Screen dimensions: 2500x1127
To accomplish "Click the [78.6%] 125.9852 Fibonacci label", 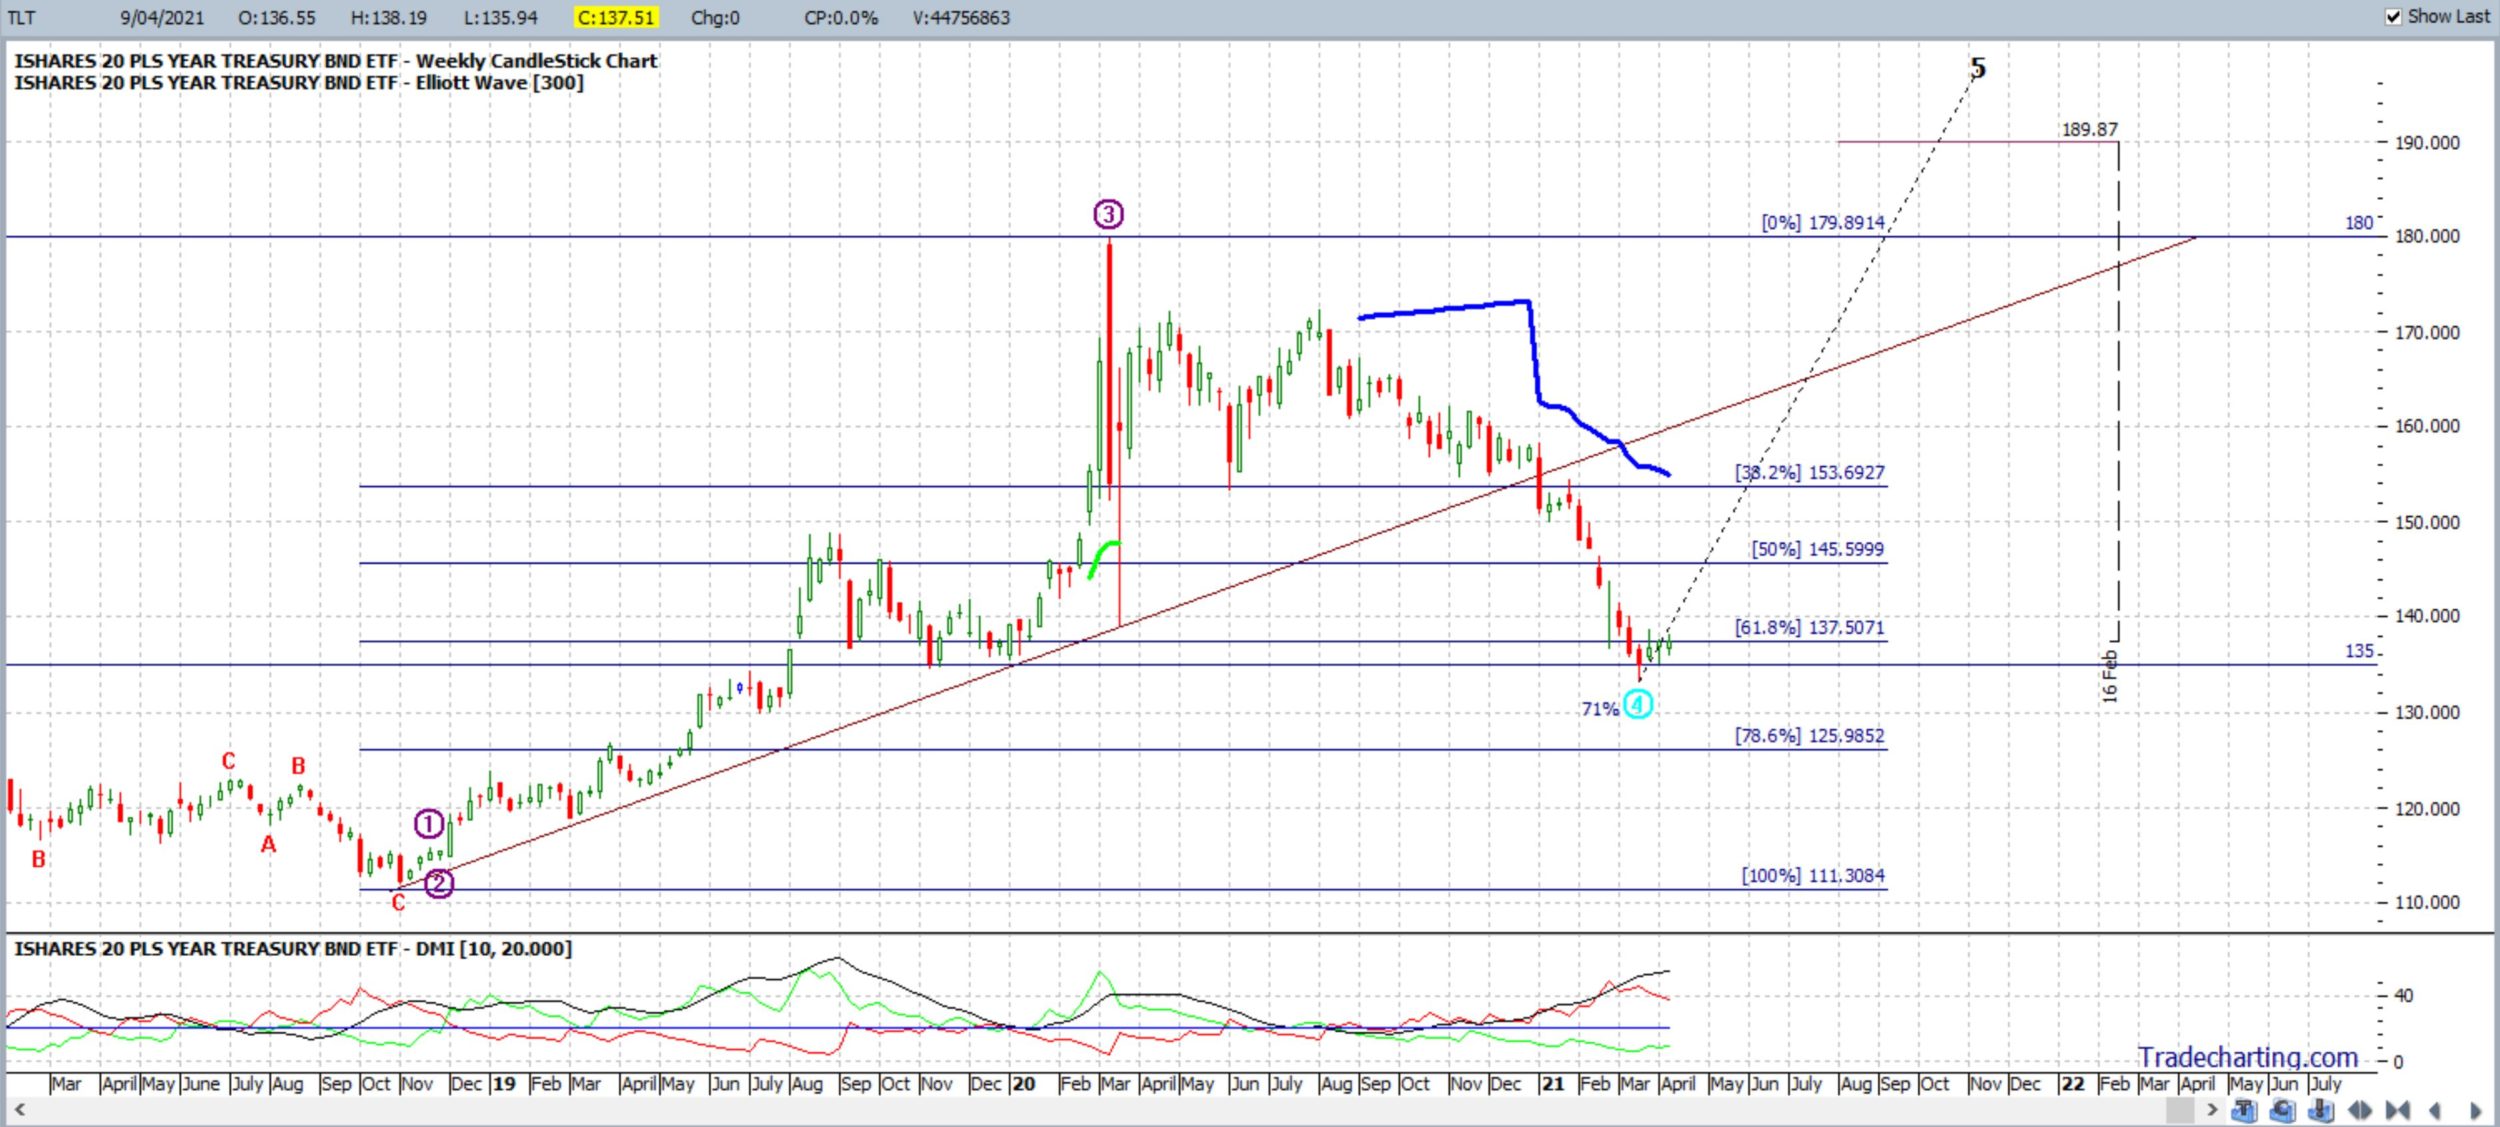I will pos(1810,736).
